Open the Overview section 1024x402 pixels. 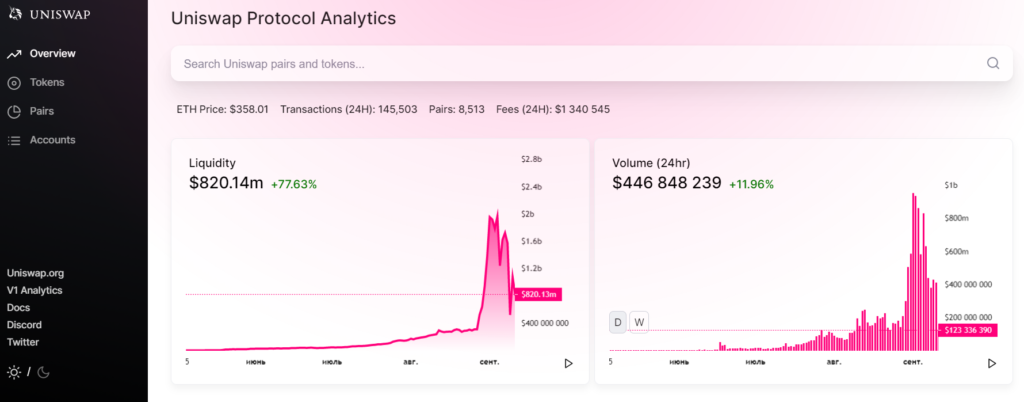pos(52,54)
